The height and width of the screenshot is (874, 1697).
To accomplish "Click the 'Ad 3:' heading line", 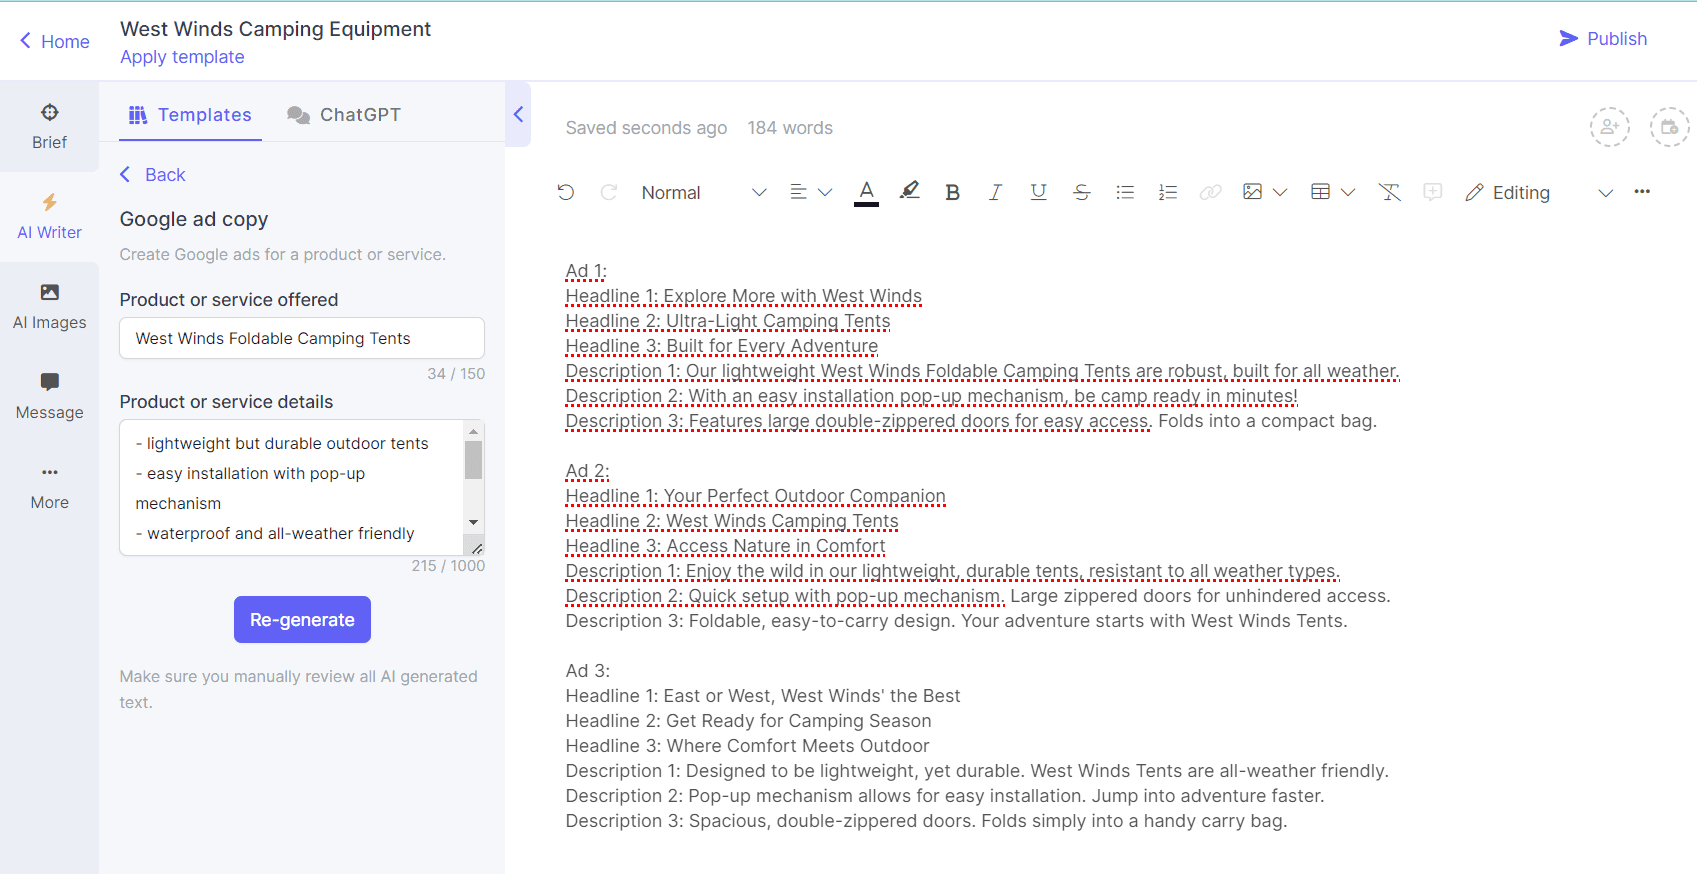I will [587, 671].
